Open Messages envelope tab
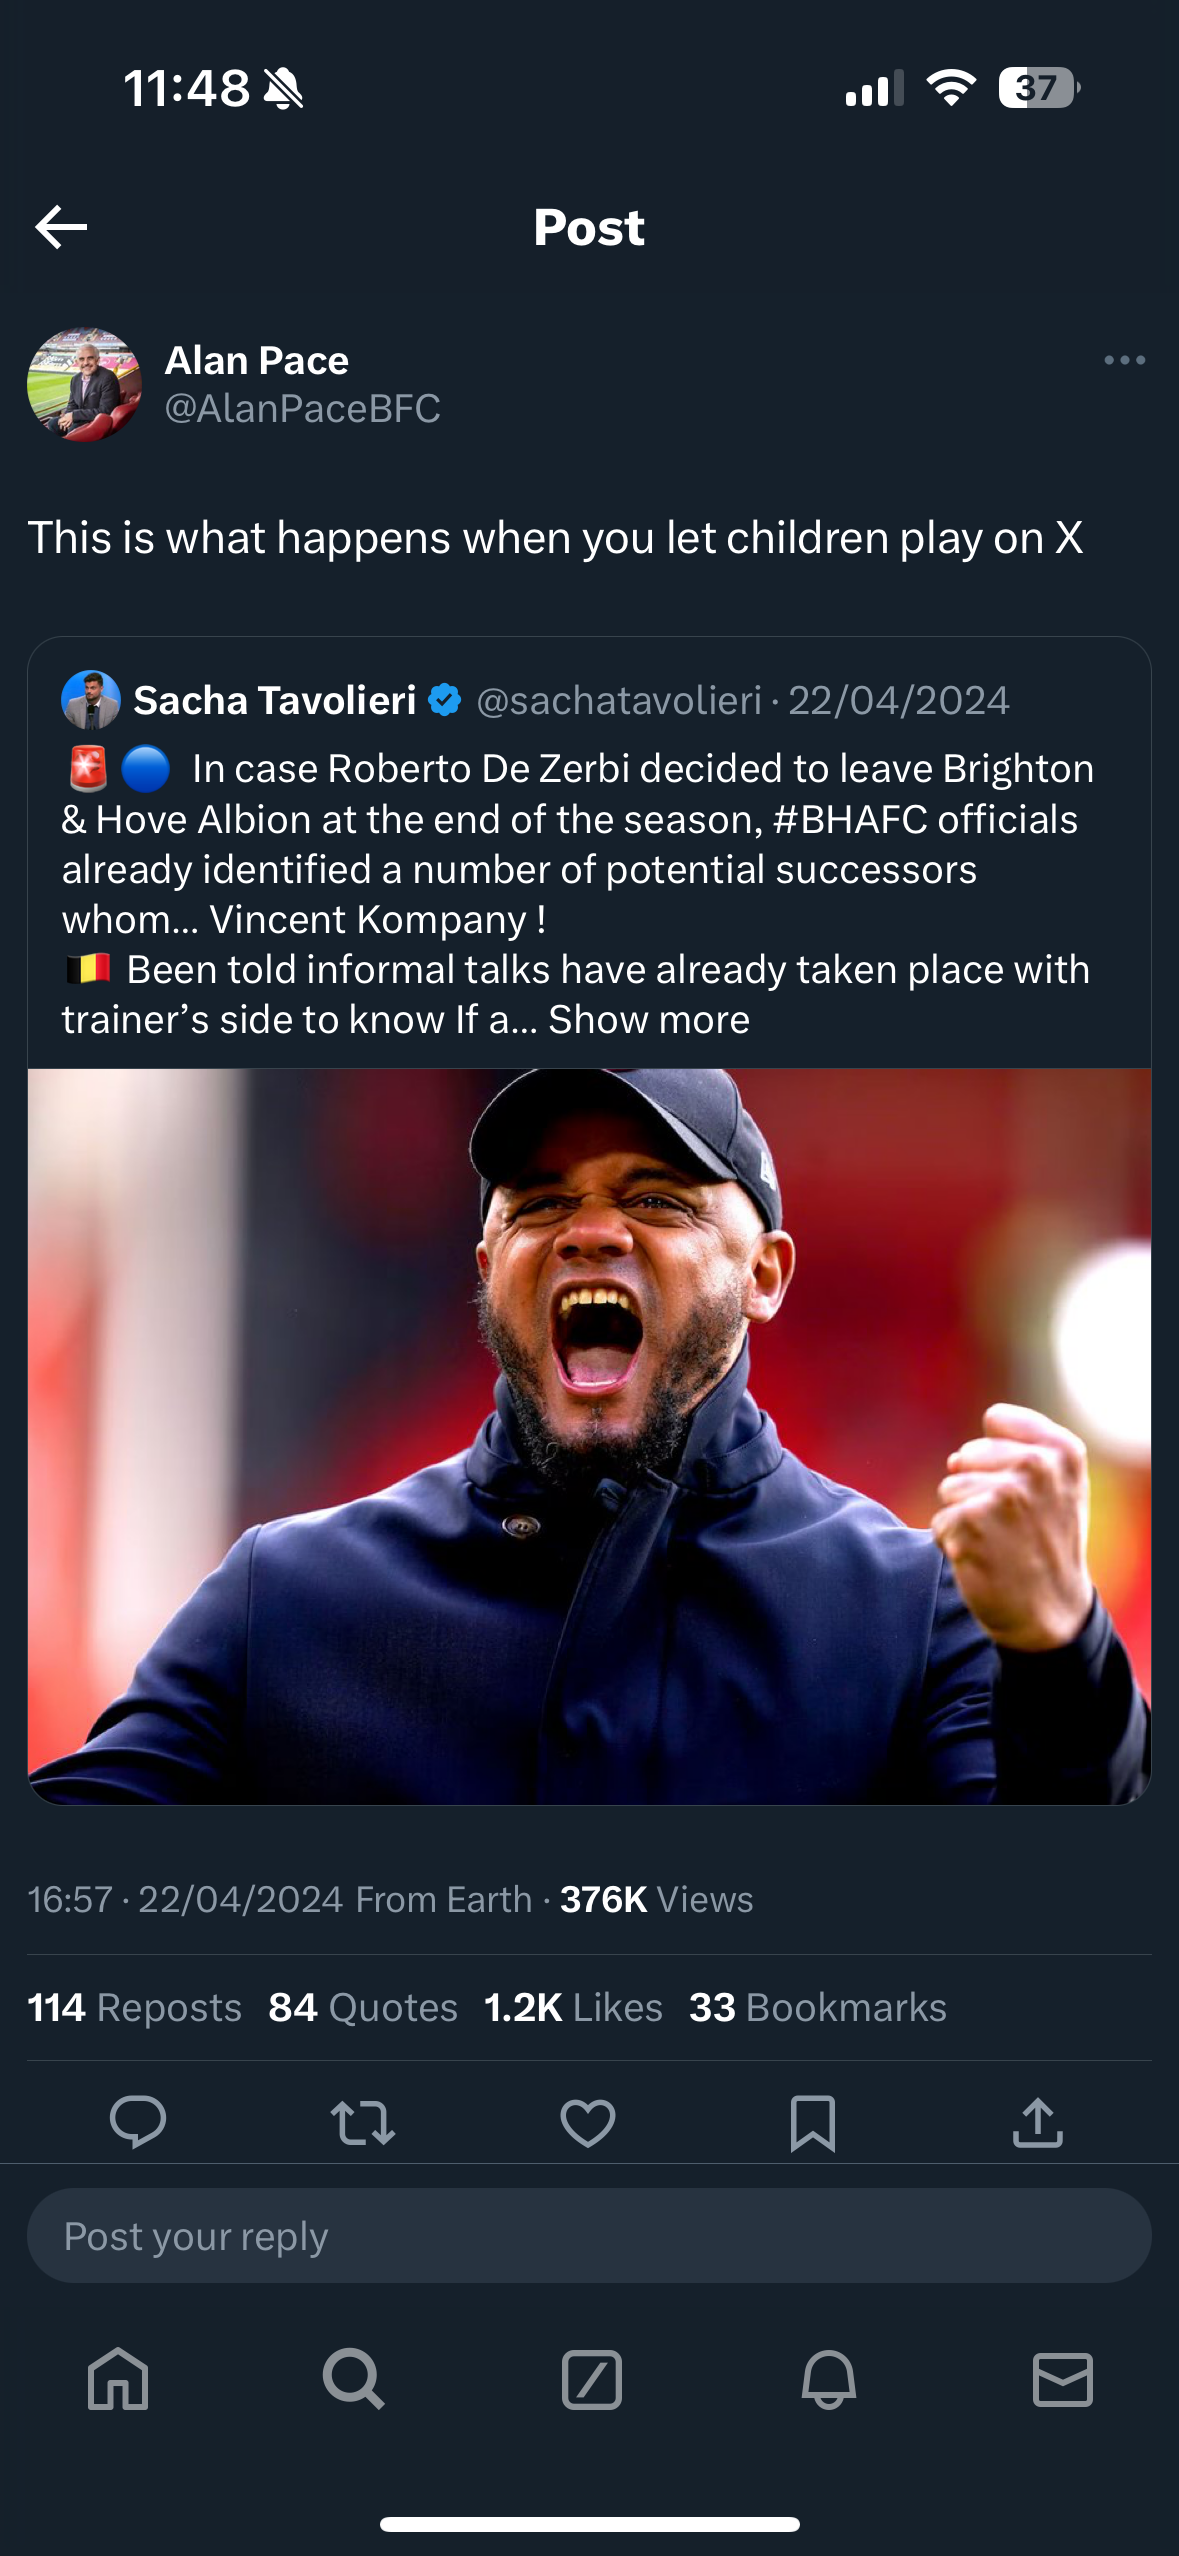Image resolution: width=1179 pixels, height=2556 pixels. pyautogui.click(x=1062, y=2379)
